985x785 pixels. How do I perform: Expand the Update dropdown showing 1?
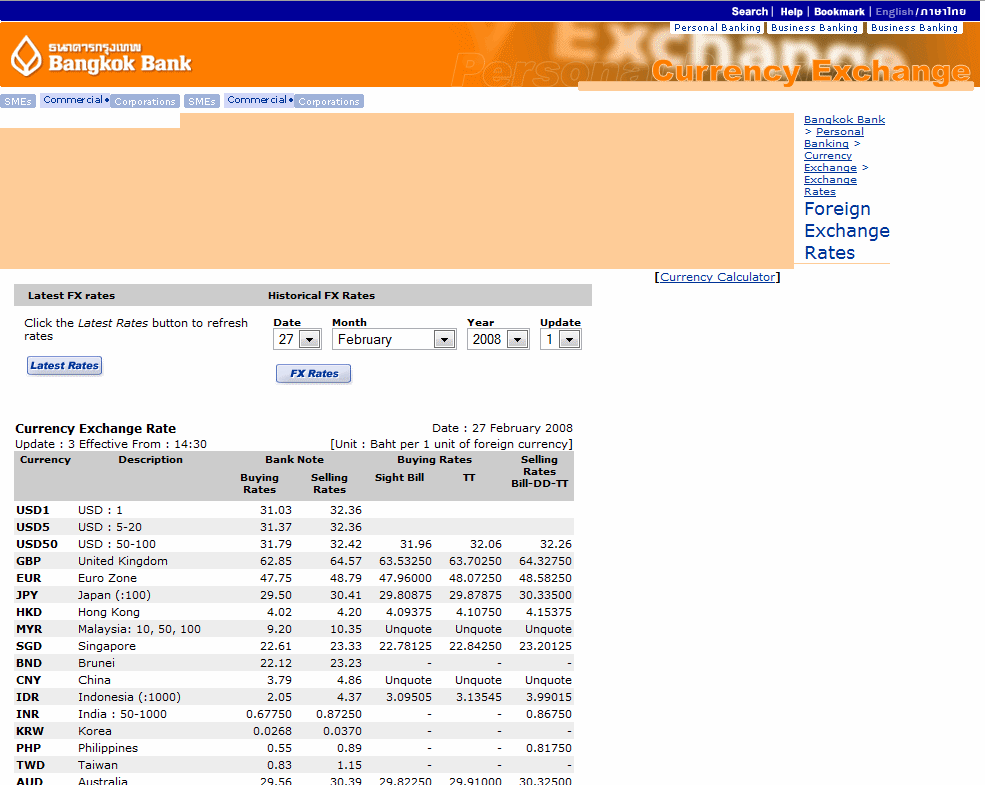(560, 339)
